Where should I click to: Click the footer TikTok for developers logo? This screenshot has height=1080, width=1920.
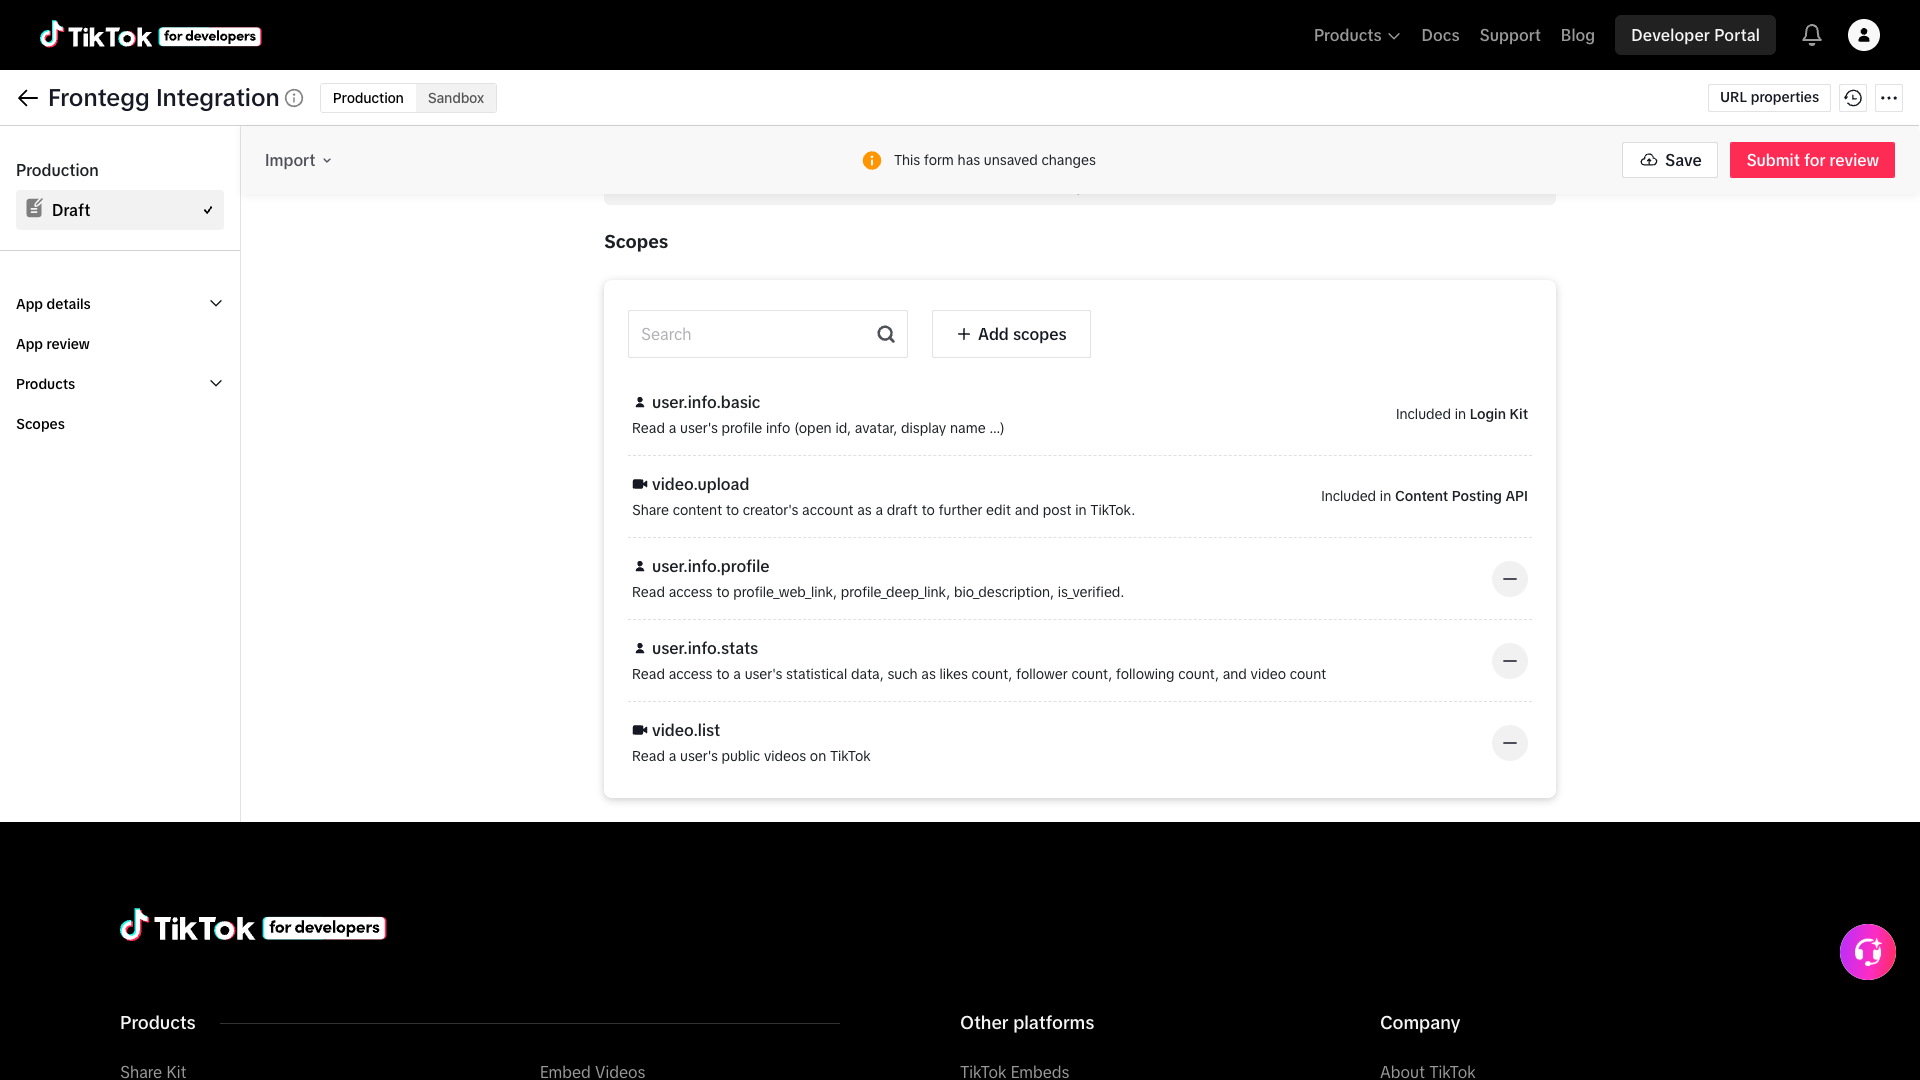click(253, 927)
